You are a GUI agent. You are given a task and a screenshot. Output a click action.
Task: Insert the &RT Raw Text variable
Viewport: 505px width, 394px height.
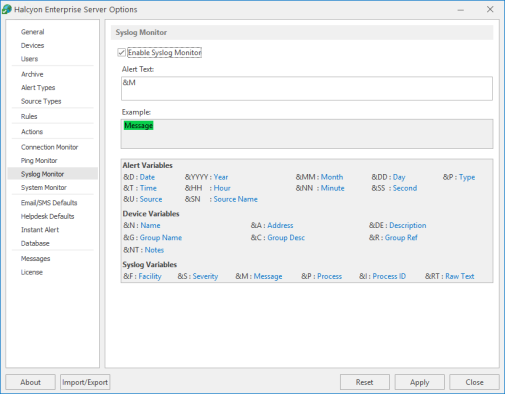point(460,276)
